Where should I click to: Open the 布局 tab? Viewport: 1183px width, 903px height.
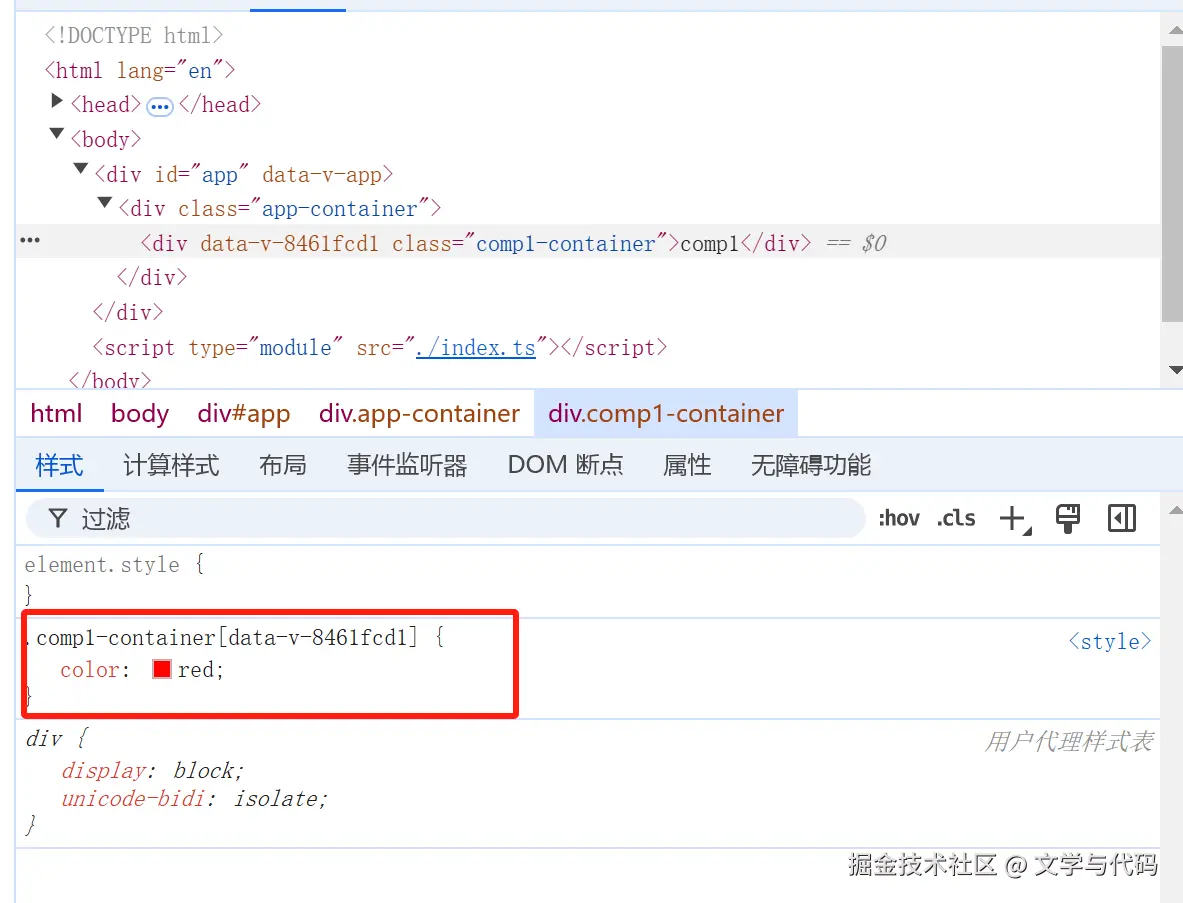[283, 465]
